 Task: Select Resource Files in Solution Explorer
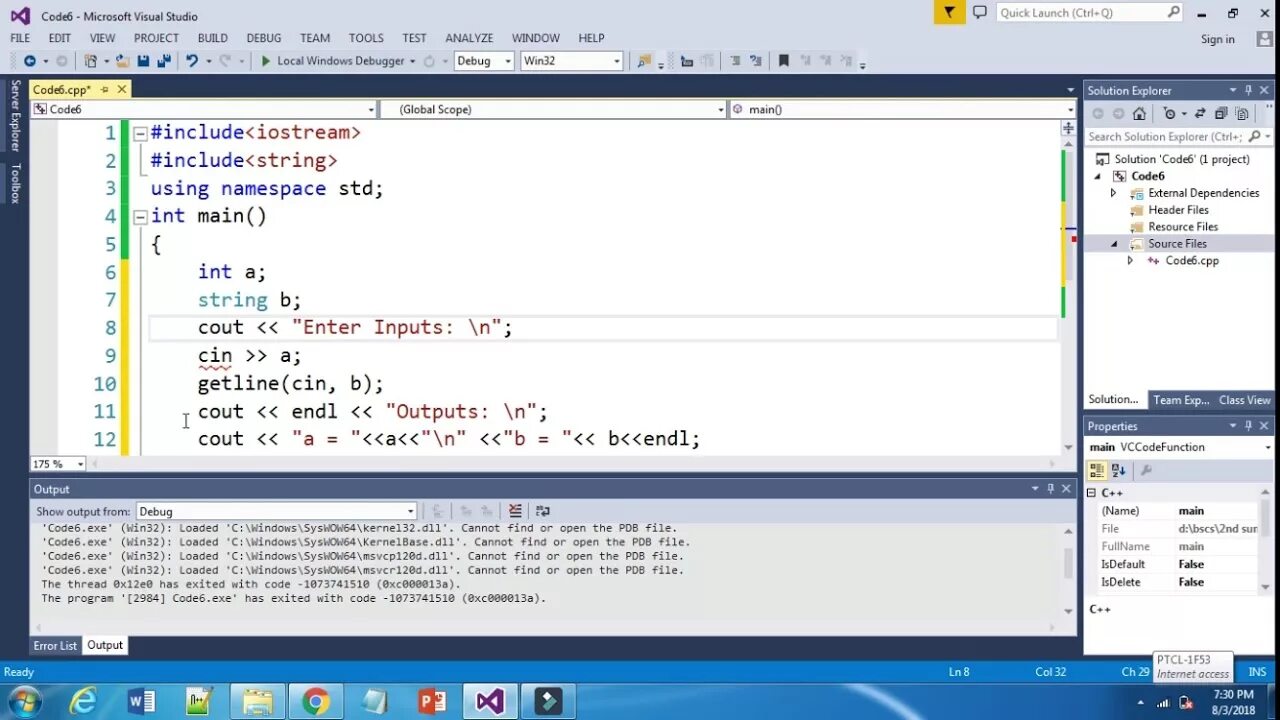1182,227
